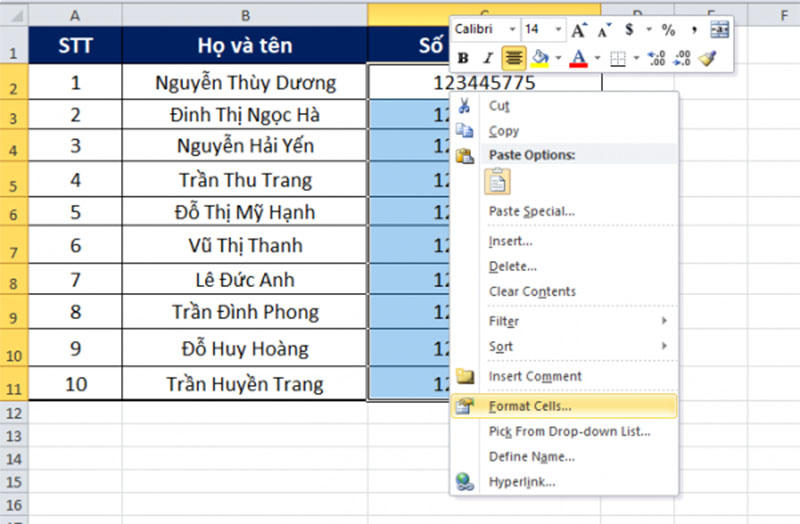This screenshot has height=524, width=800.
Task: Toggle center alignment in mini toolbar
Action: click(514, 58)
